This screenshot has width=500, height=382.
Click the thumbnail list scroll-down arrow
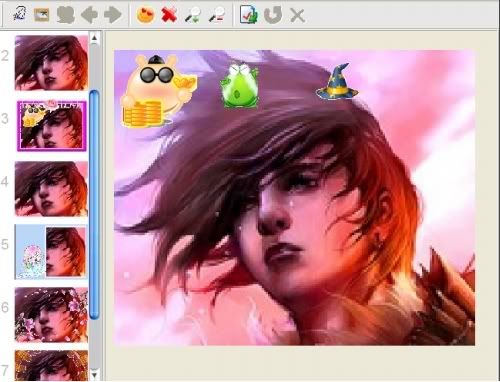pyautogui.click(x=95, y=374)
